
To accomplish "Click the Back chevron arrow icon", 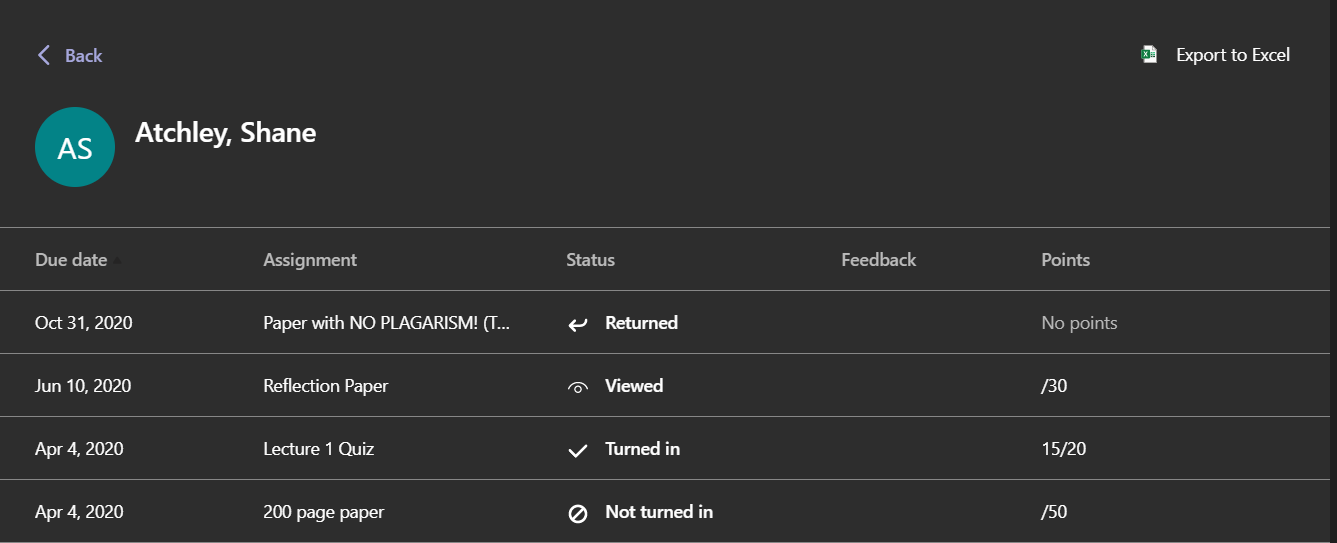I will pyautogui.click(x=44, y=55).
